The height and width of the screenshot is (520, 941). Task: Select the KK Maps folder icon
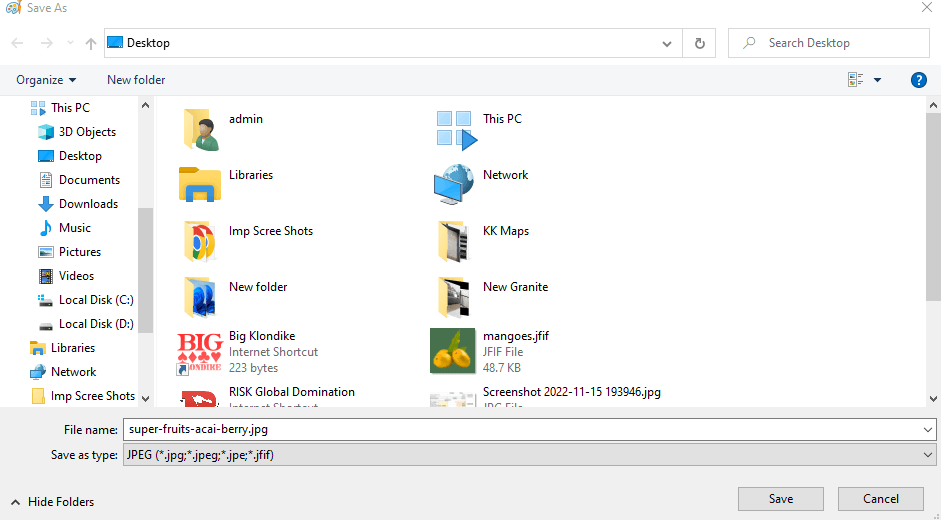point(454,241)
